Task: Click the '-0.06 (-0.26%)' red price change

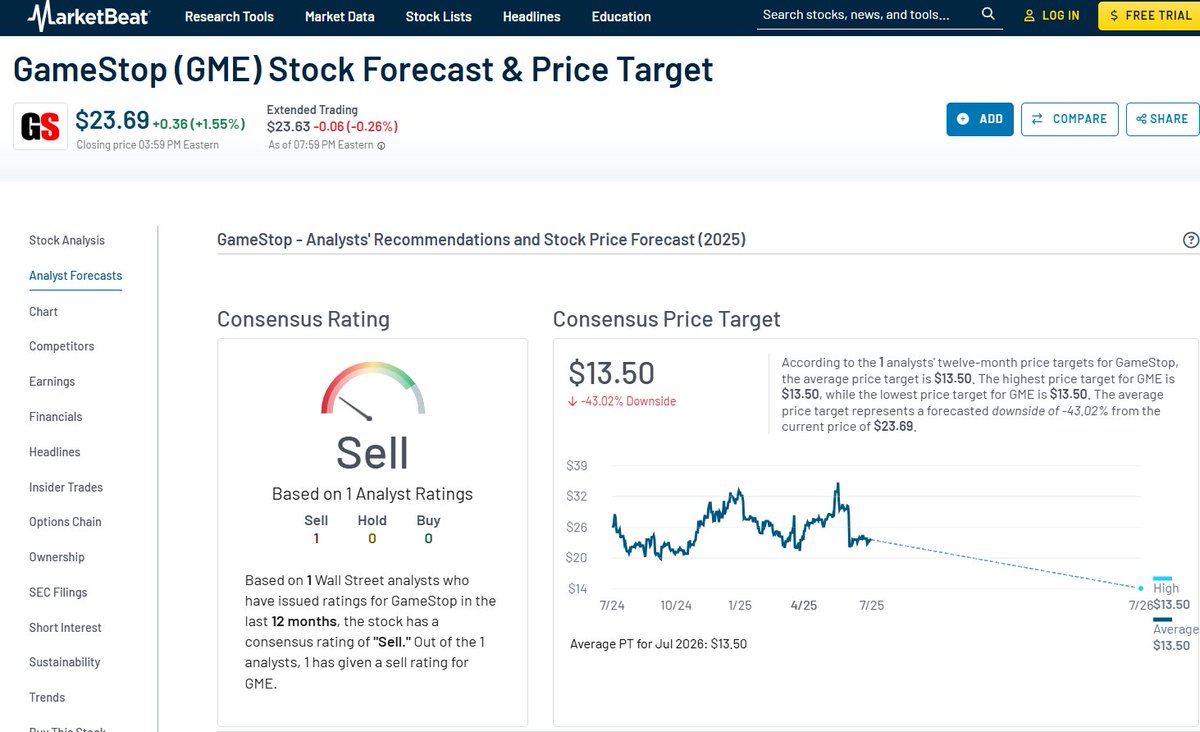Action: point(355,127)
